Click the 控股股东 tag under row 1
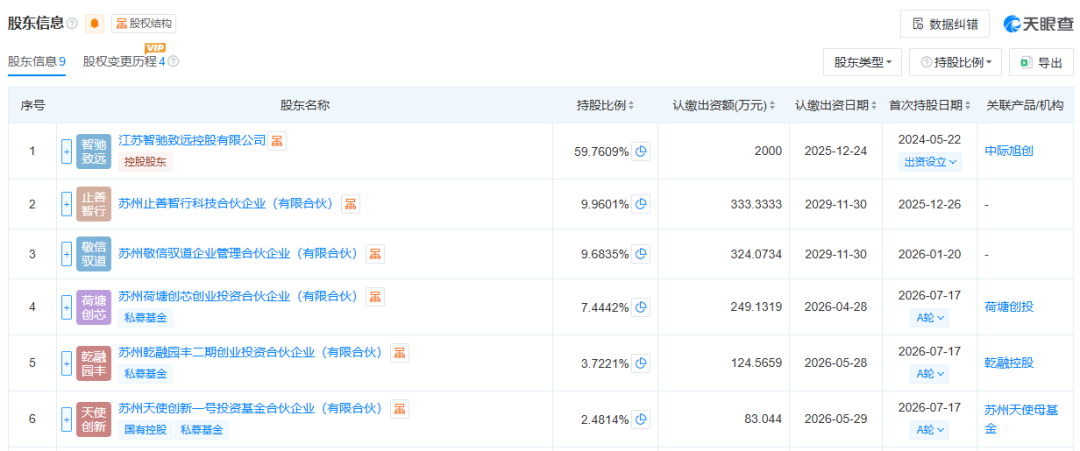The width and height of the screenshot is (1080, 451). coord(145,162)
